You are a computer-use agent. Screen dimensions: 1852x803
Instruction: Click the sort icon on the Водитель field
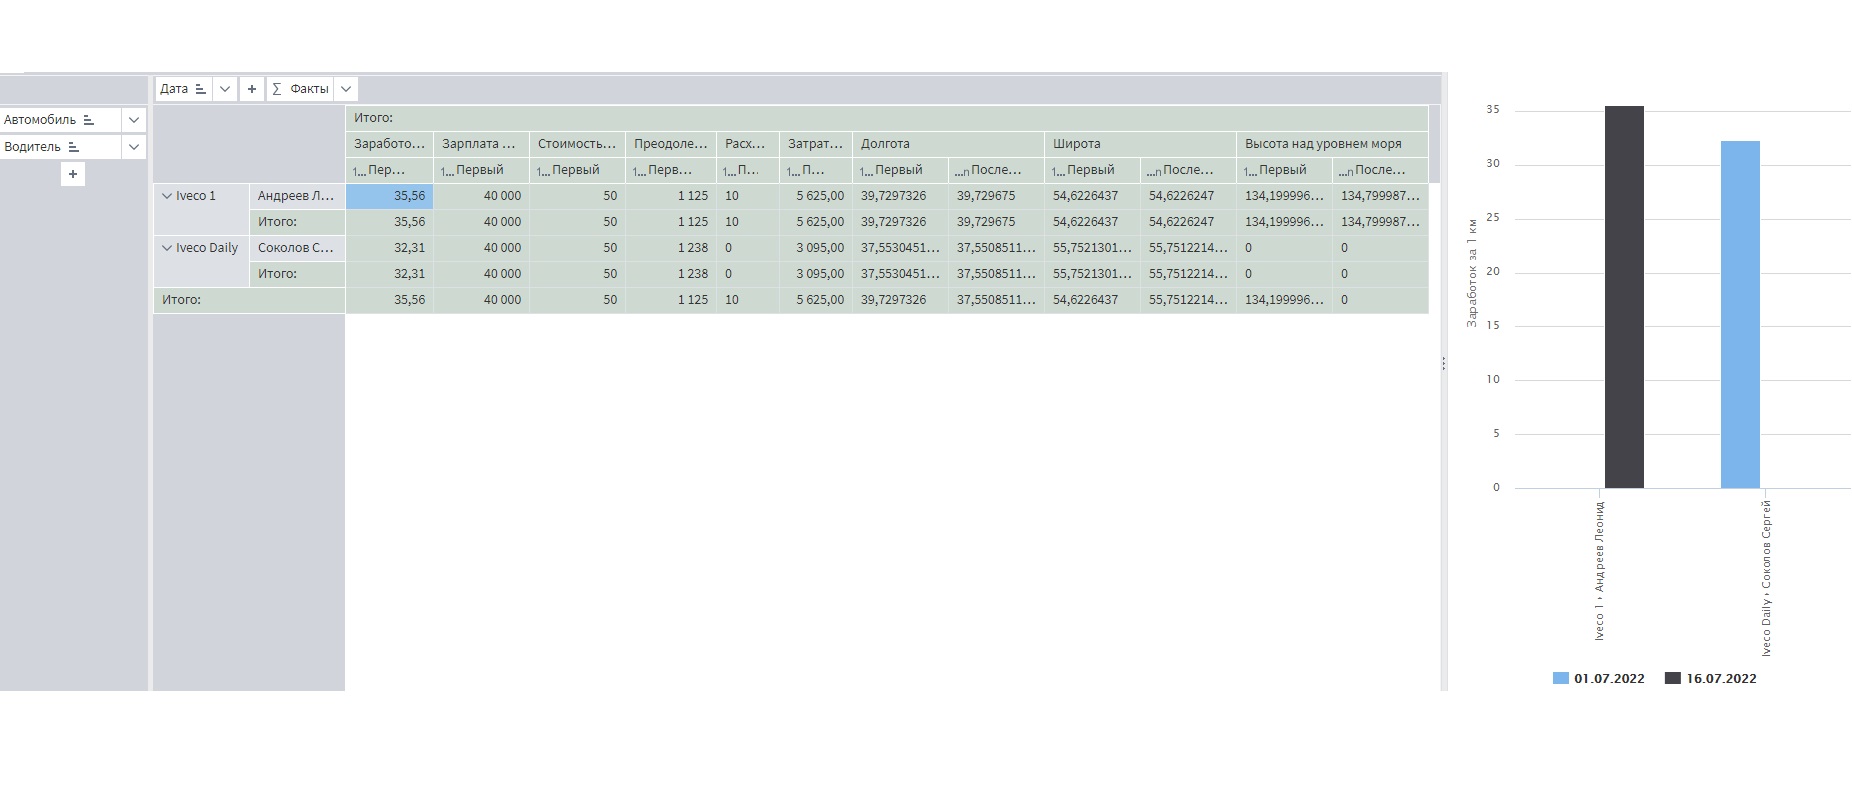click(x=73, y=147)
